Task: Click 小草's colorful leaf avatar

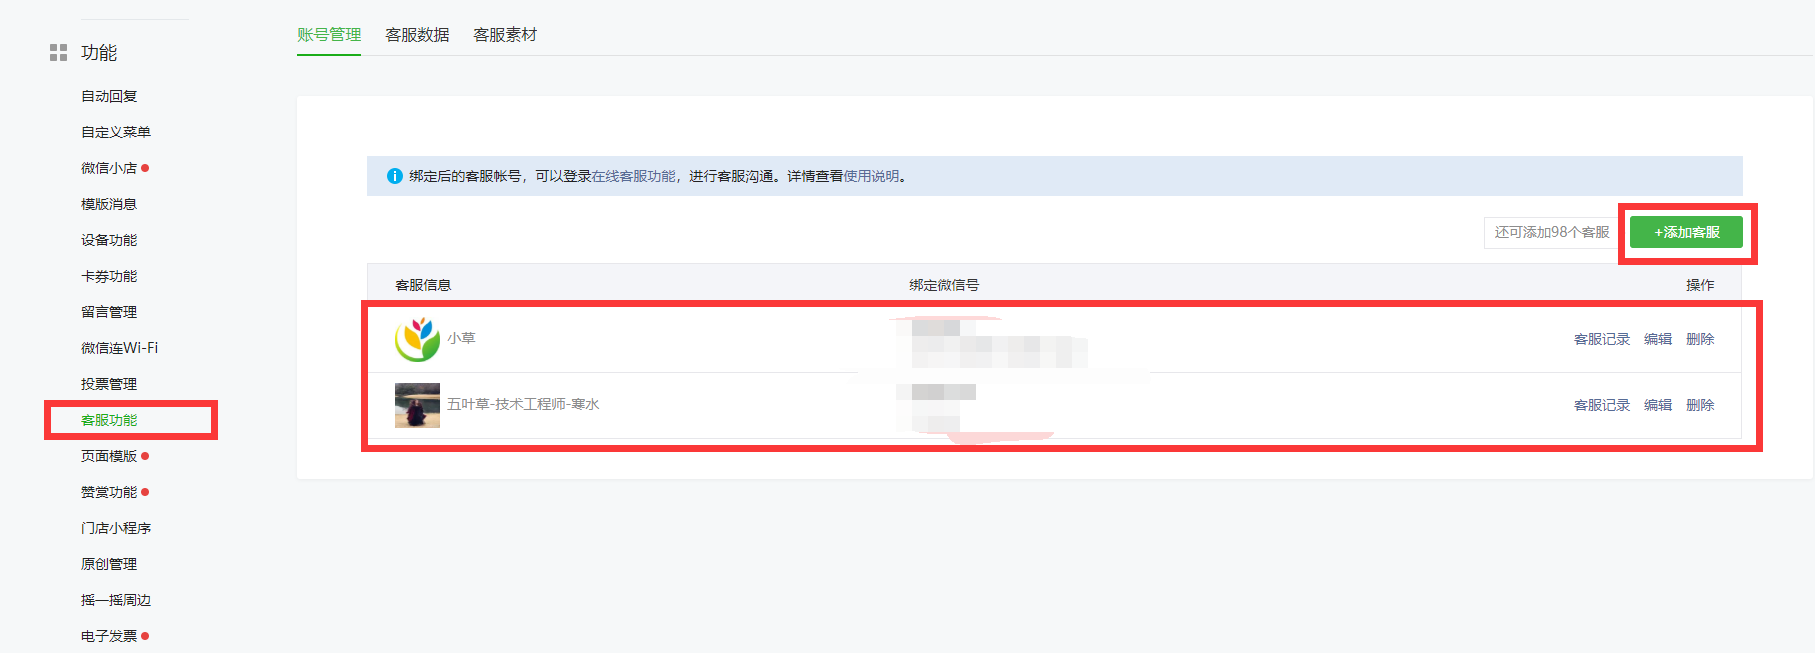Action: click(417, 339)
